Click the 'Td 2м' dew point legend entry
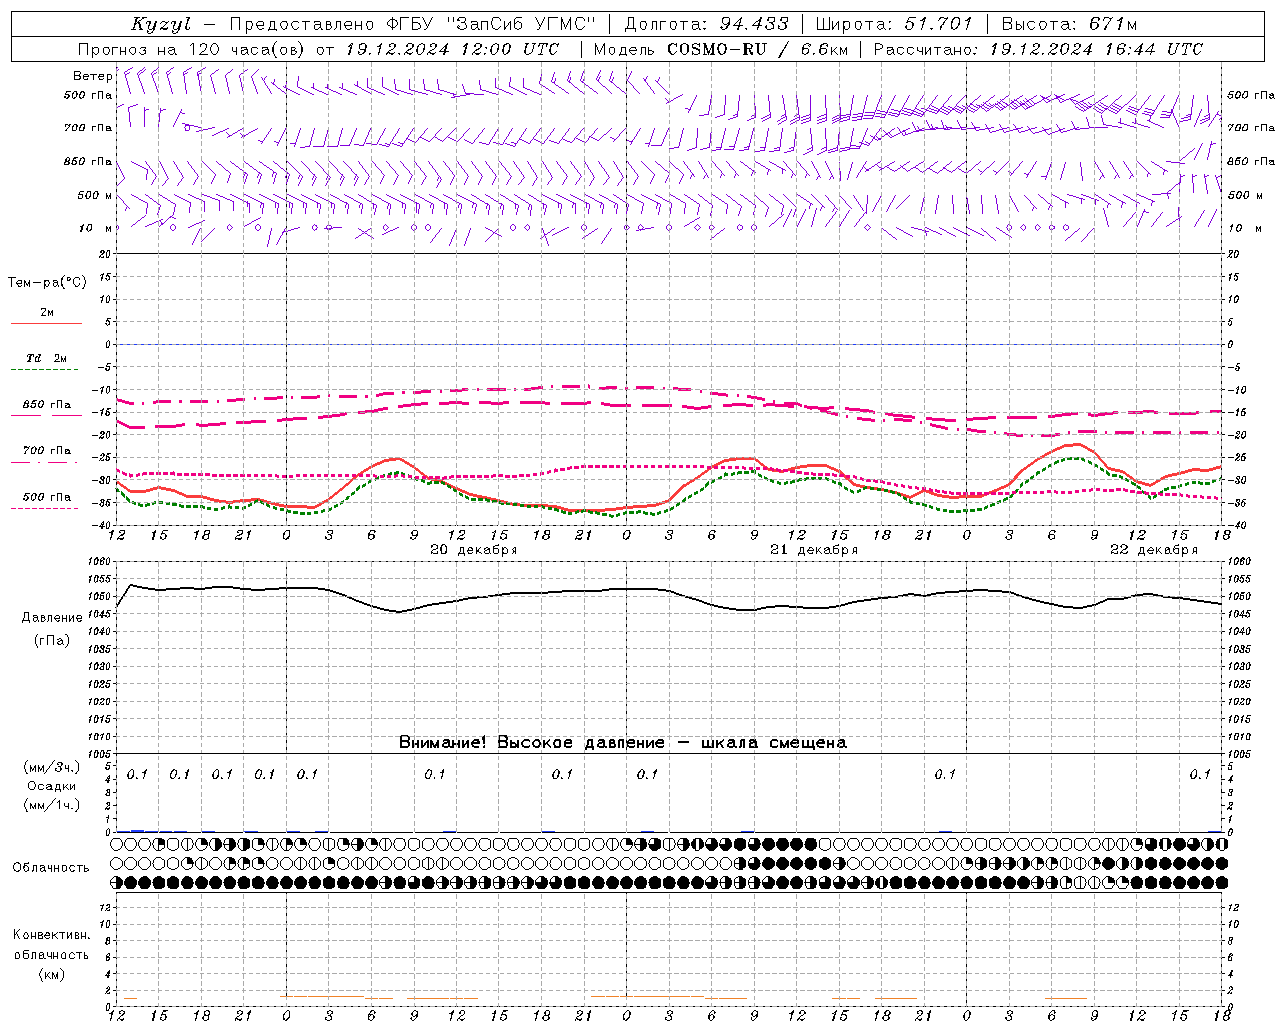 pyautogui.click(x=47, y=358)
